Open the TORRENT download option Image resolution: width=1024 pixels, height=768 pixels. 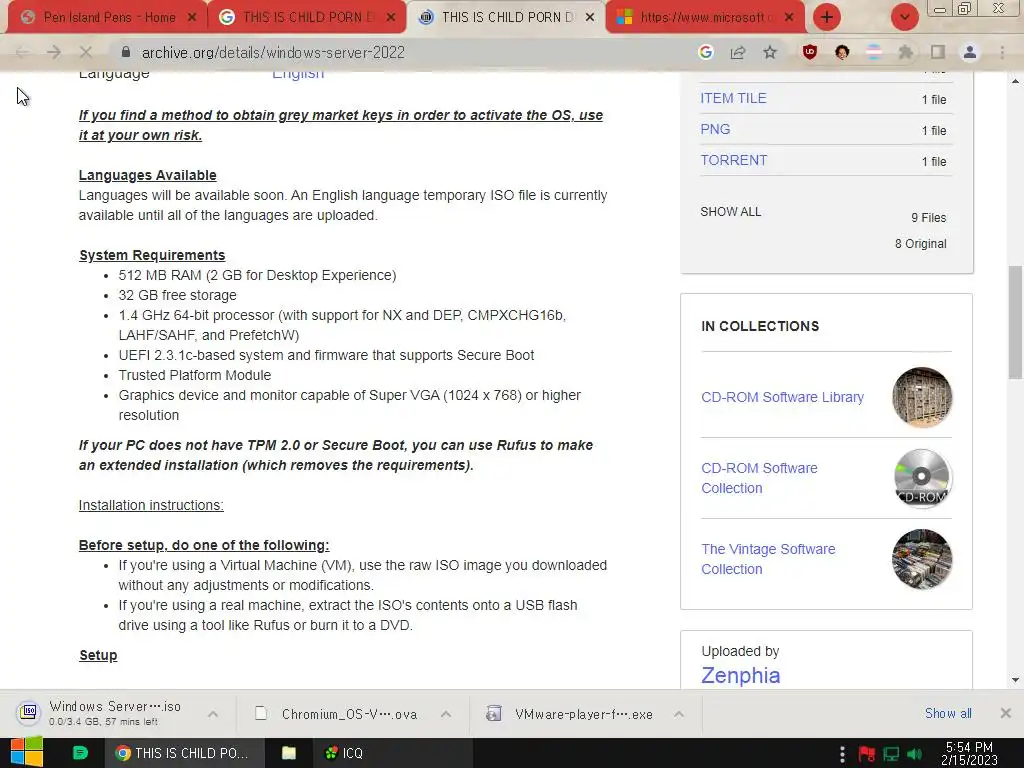tap(733, 161)
